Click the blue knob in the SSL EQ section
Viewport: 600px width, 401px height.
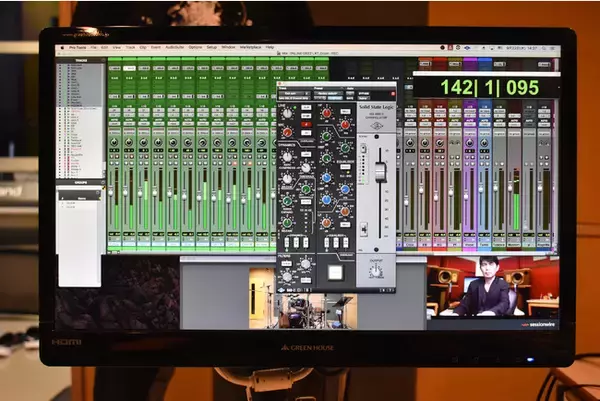(x=327, y=178)
